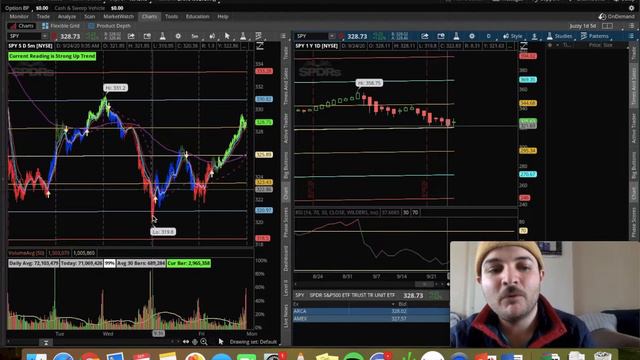Screen dimensions: 640x360
Task: Select the ARCA row in Level II
Action: click(x=371, y=311)
